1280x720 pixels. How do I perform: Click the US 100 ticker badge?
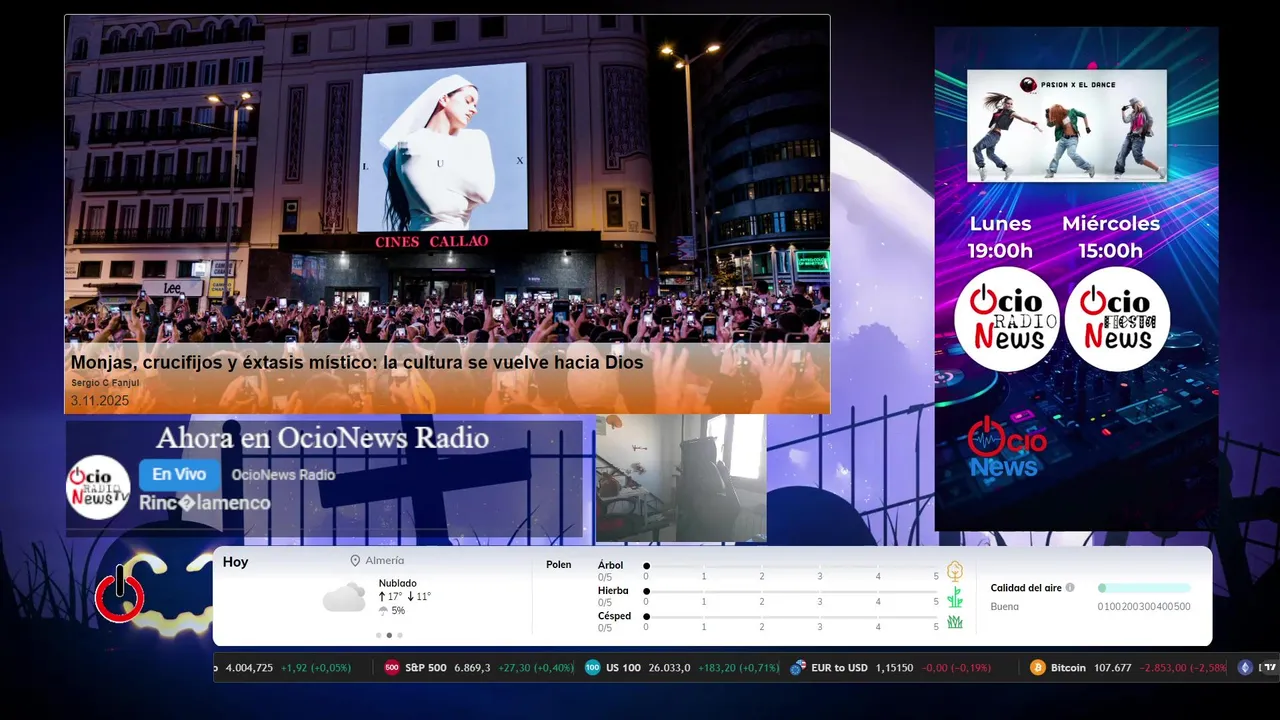pyautogui.click(x=593, y=668)
